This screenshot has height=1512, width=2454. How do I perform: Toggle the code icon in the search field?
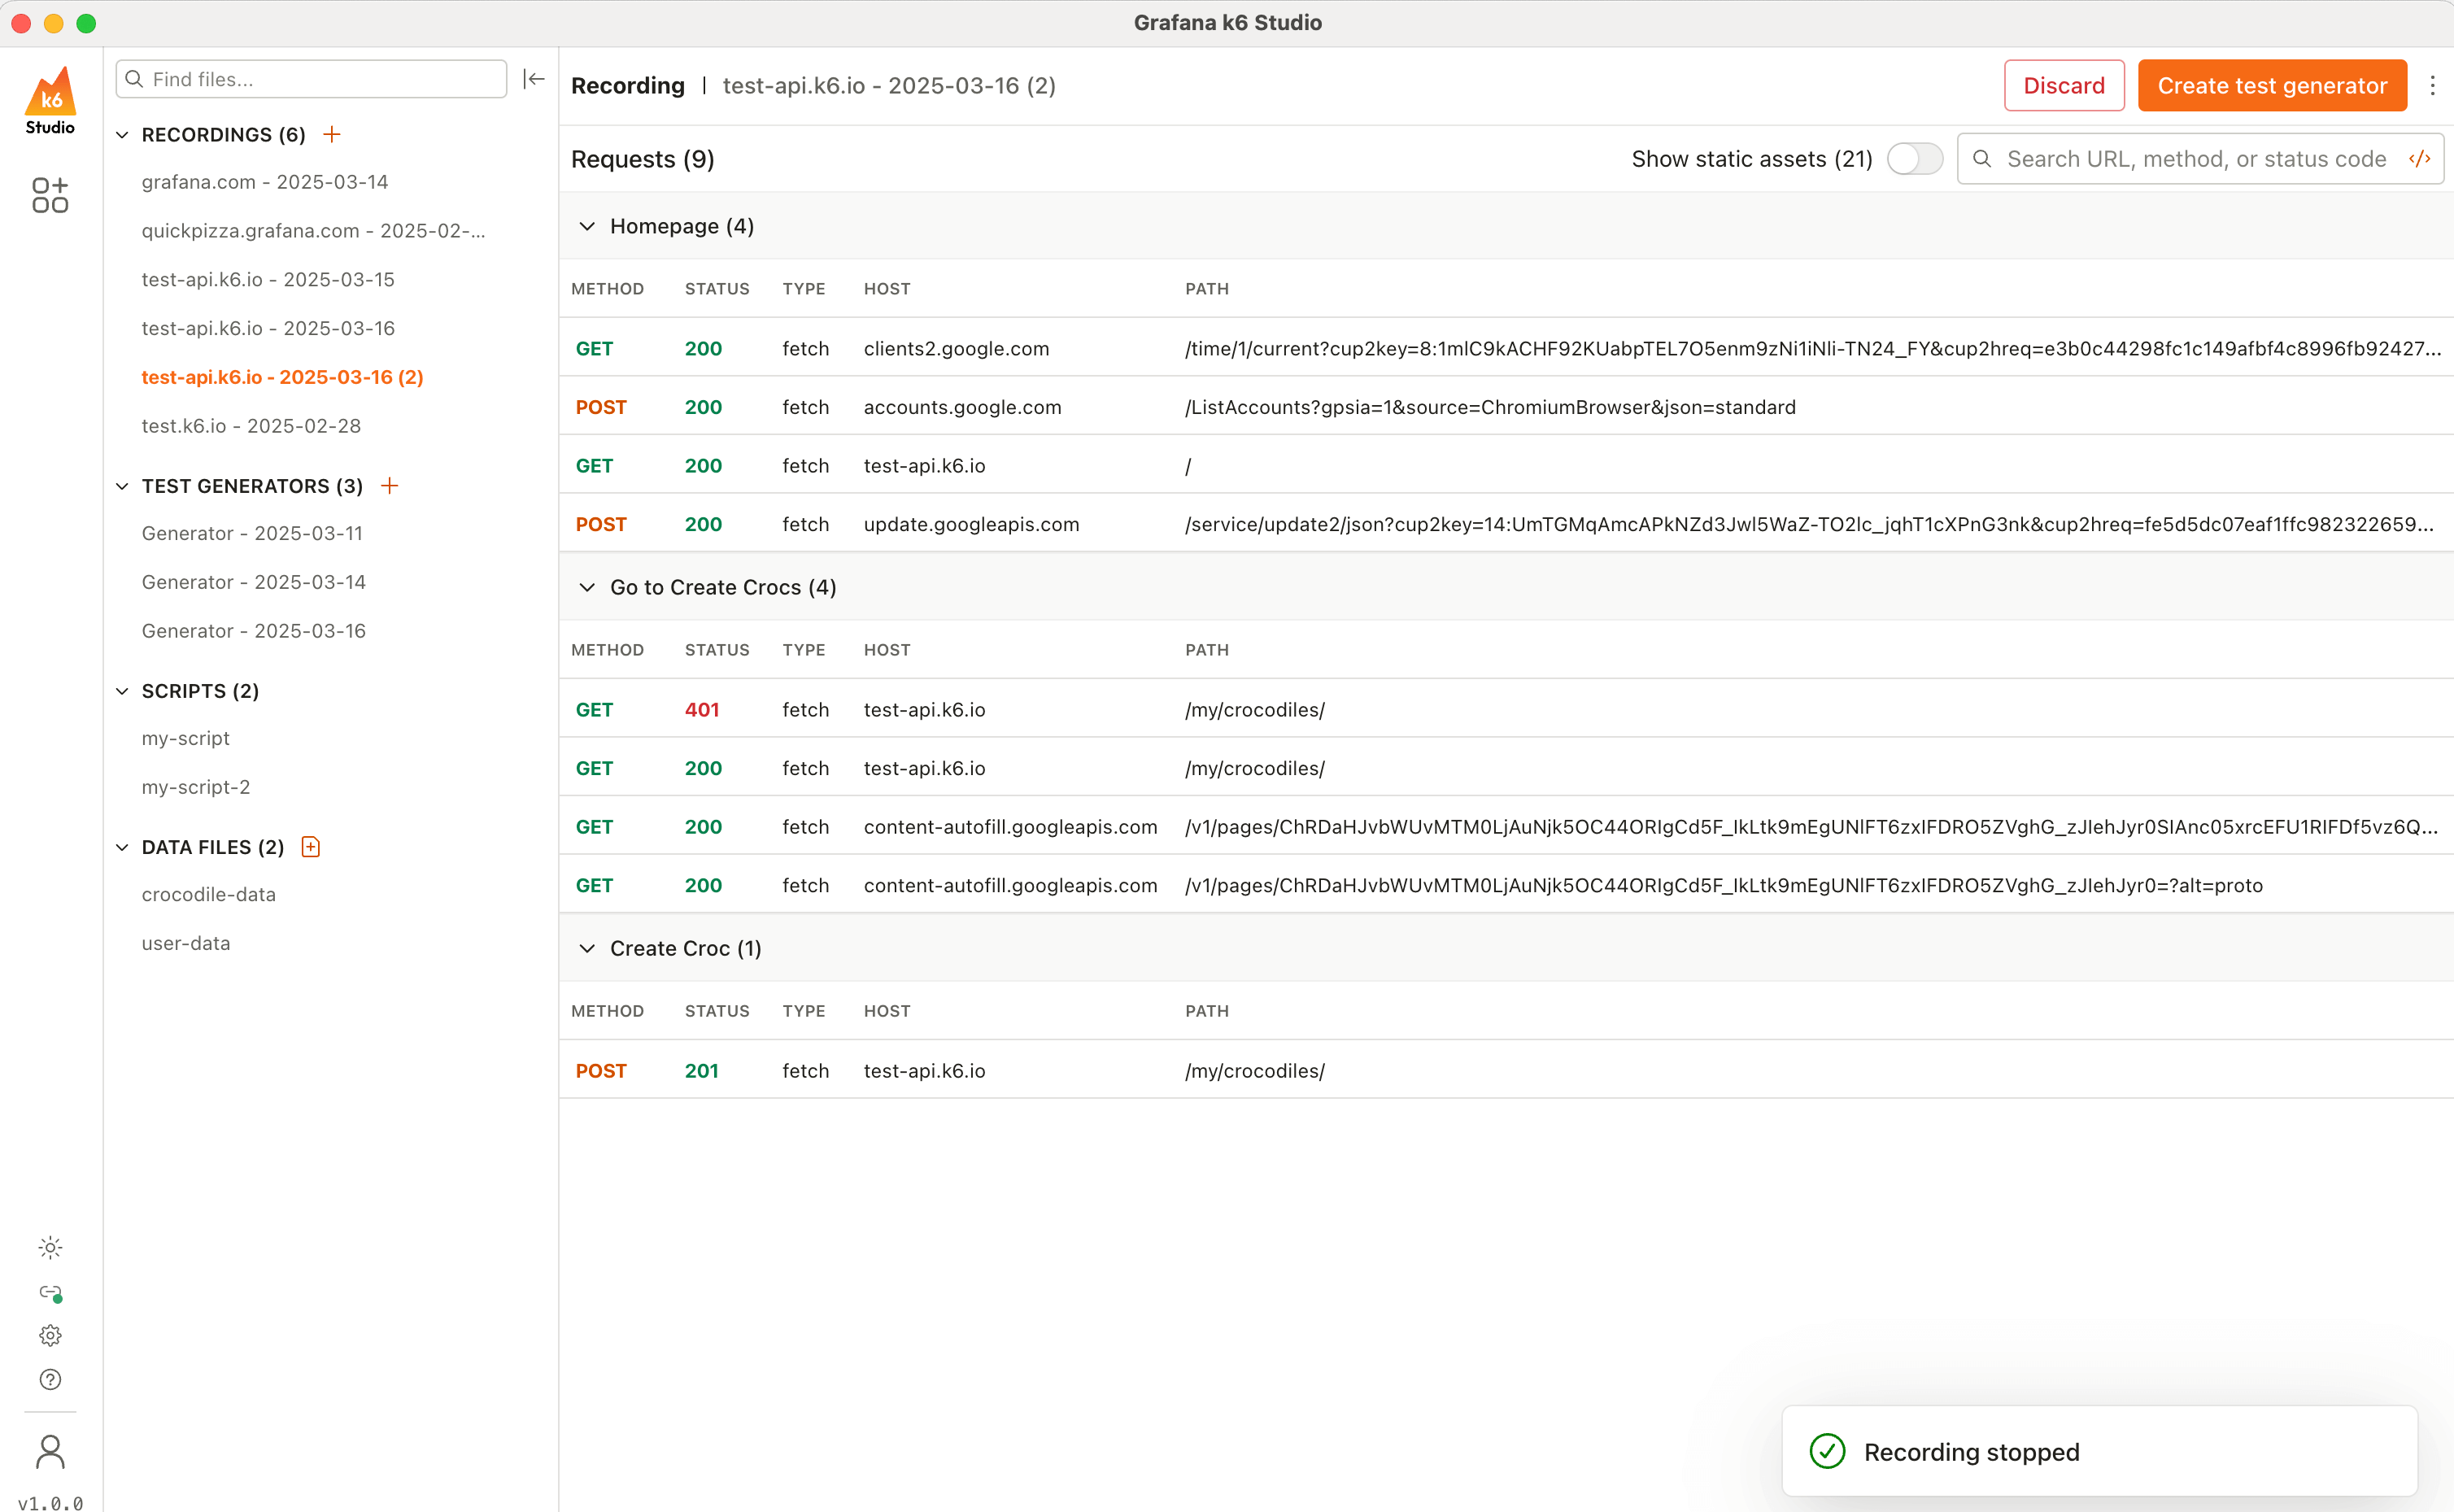pos(2419,159)
